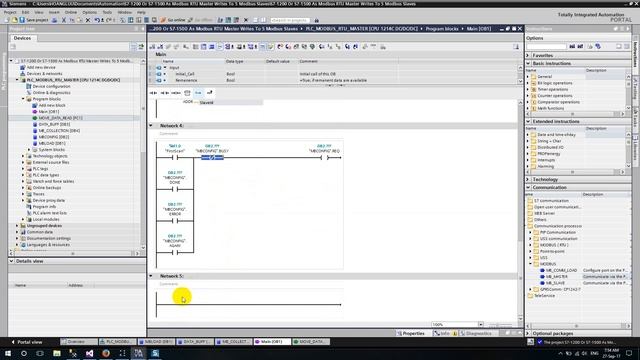Open Device configuration in project tree

pyautogui.click(x=51, y=86)
